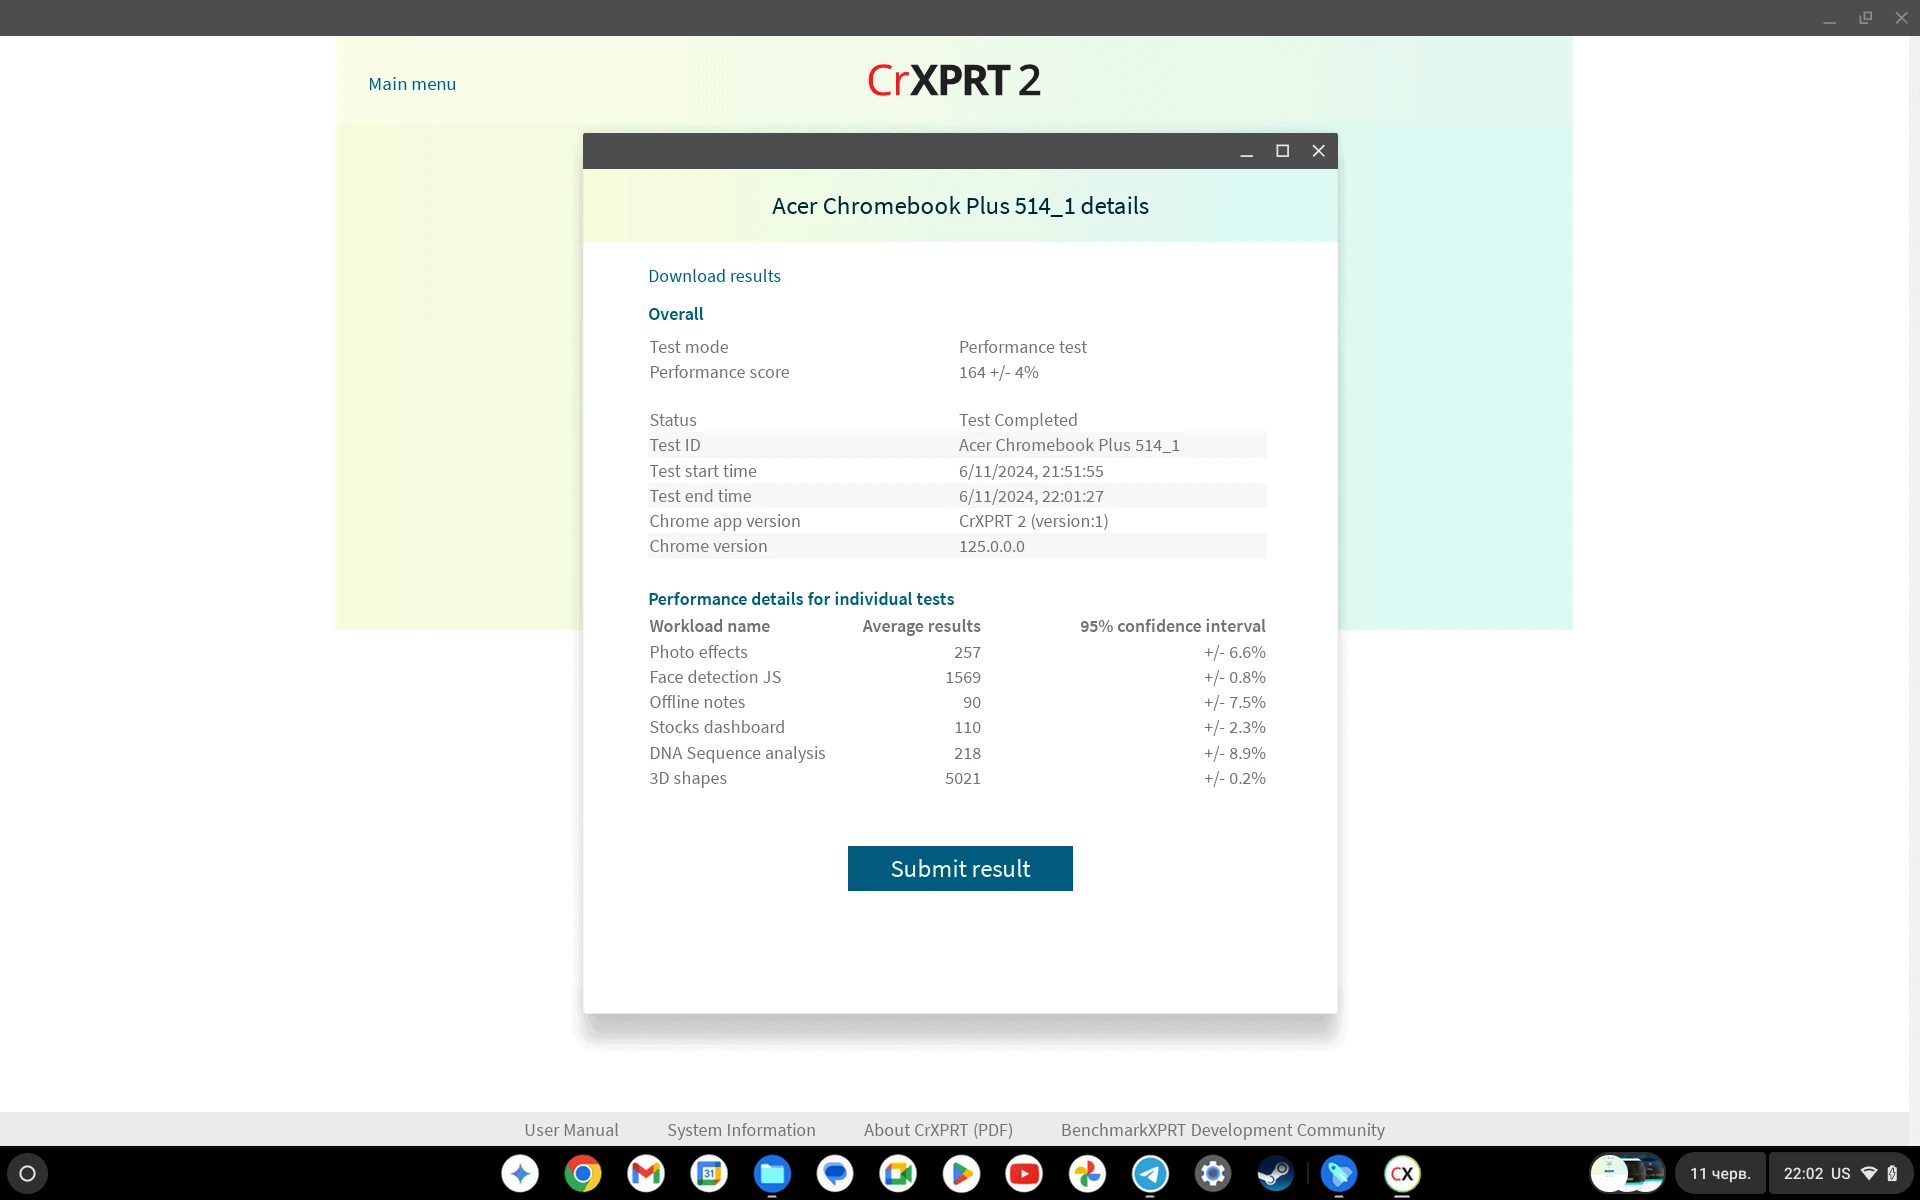1920x1200 pixels.
Task: Maximize the details dialog window
Action: [1282, 151]
